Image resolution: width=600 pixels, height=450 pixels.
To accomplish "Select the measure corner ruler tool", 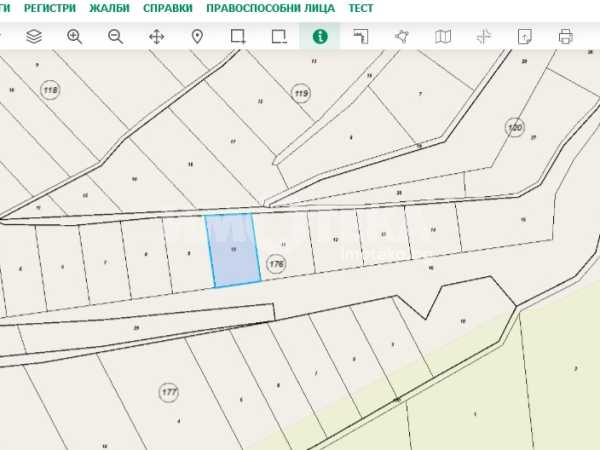I will pyautogui.click(x=361, y=37).
